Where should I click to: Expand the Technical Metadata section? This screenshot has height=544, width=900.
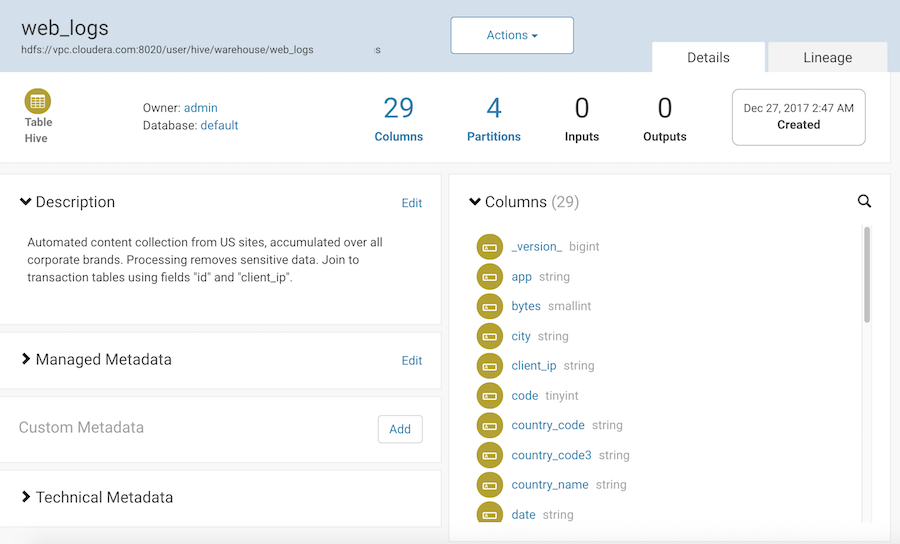tap(26, 497)
